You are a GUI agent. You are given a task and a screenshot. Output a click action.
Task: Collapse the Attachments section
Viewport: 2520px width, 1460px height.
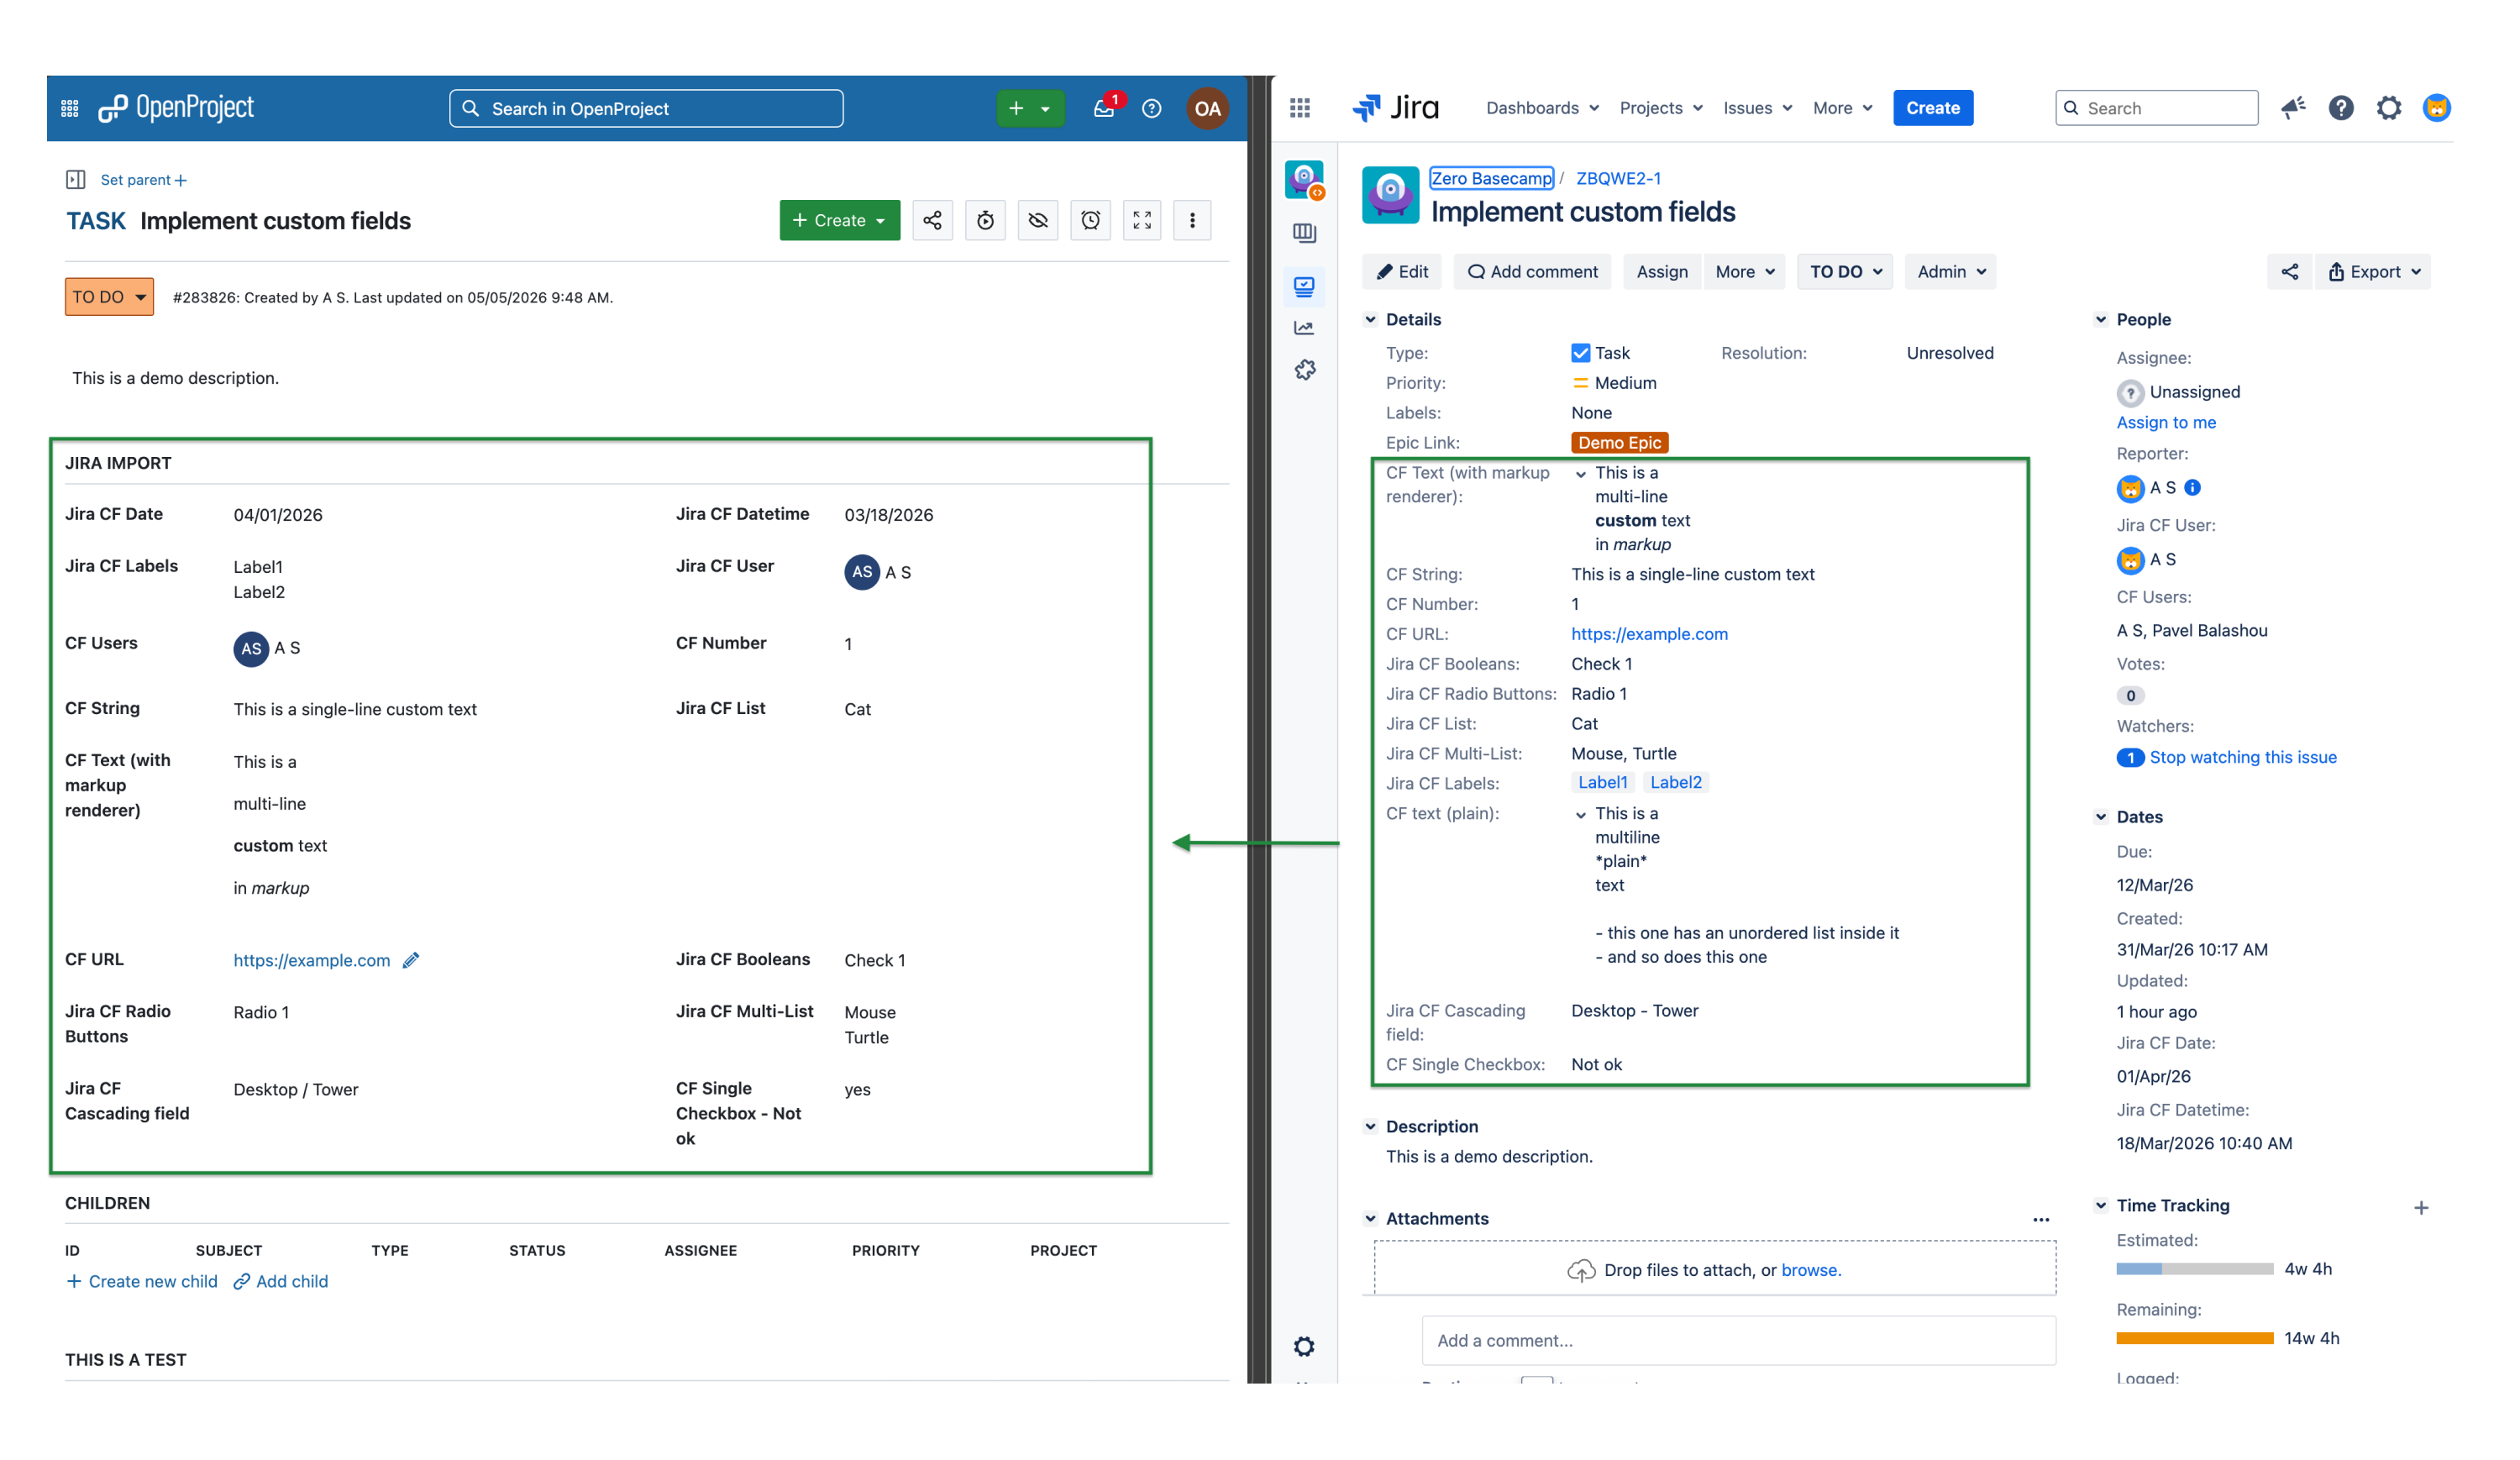point(1371,1219)
